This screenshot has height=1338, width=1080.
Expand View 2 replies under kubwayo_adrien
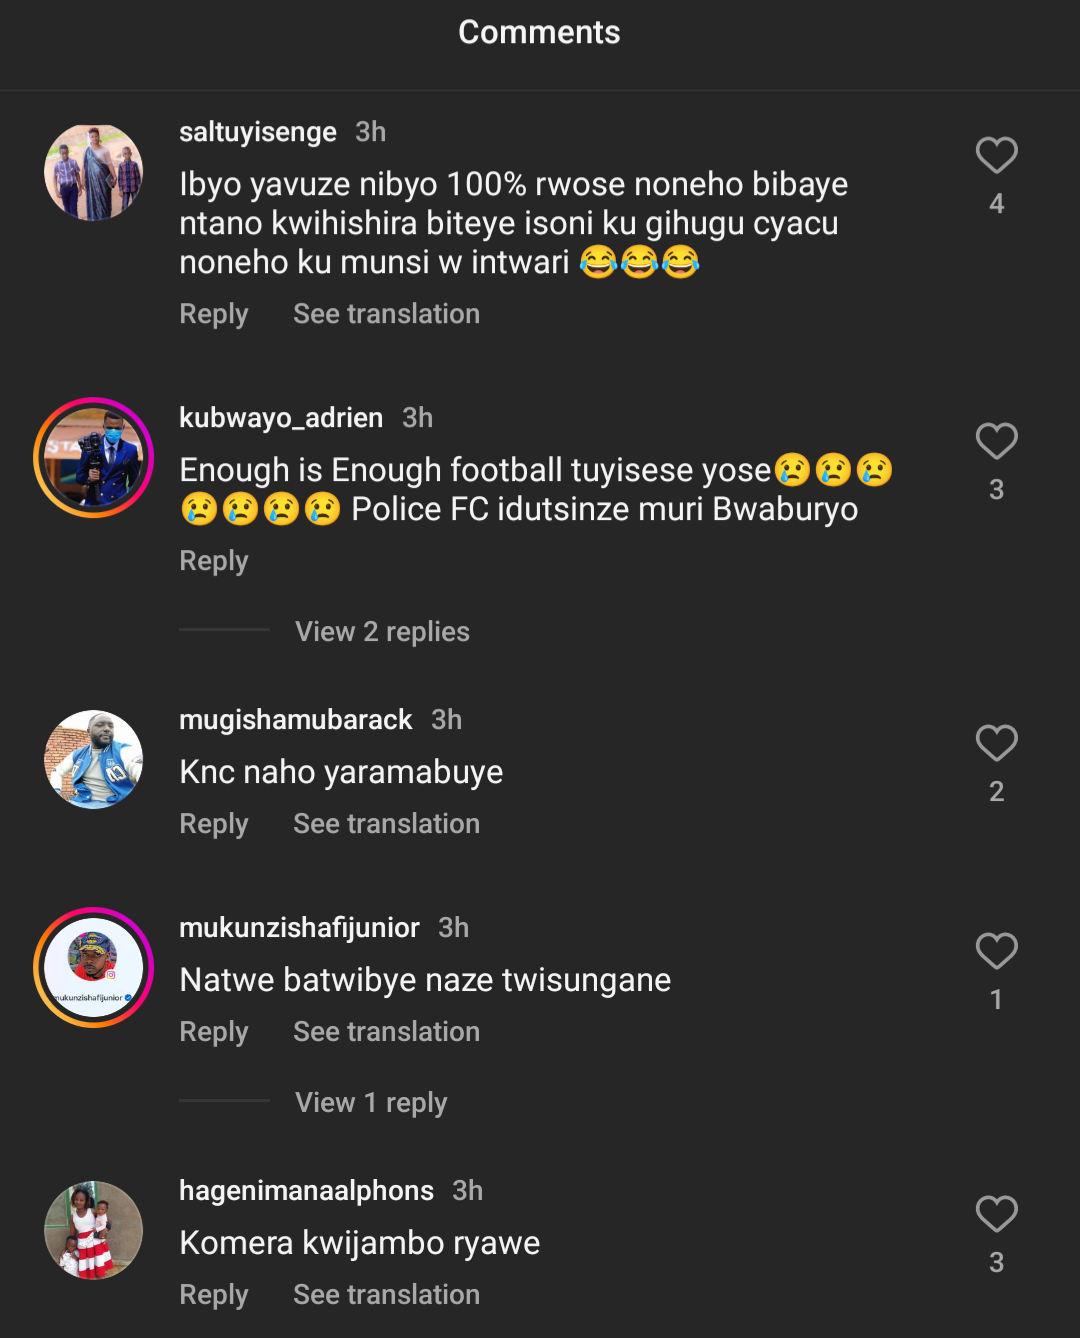[382, 632]
